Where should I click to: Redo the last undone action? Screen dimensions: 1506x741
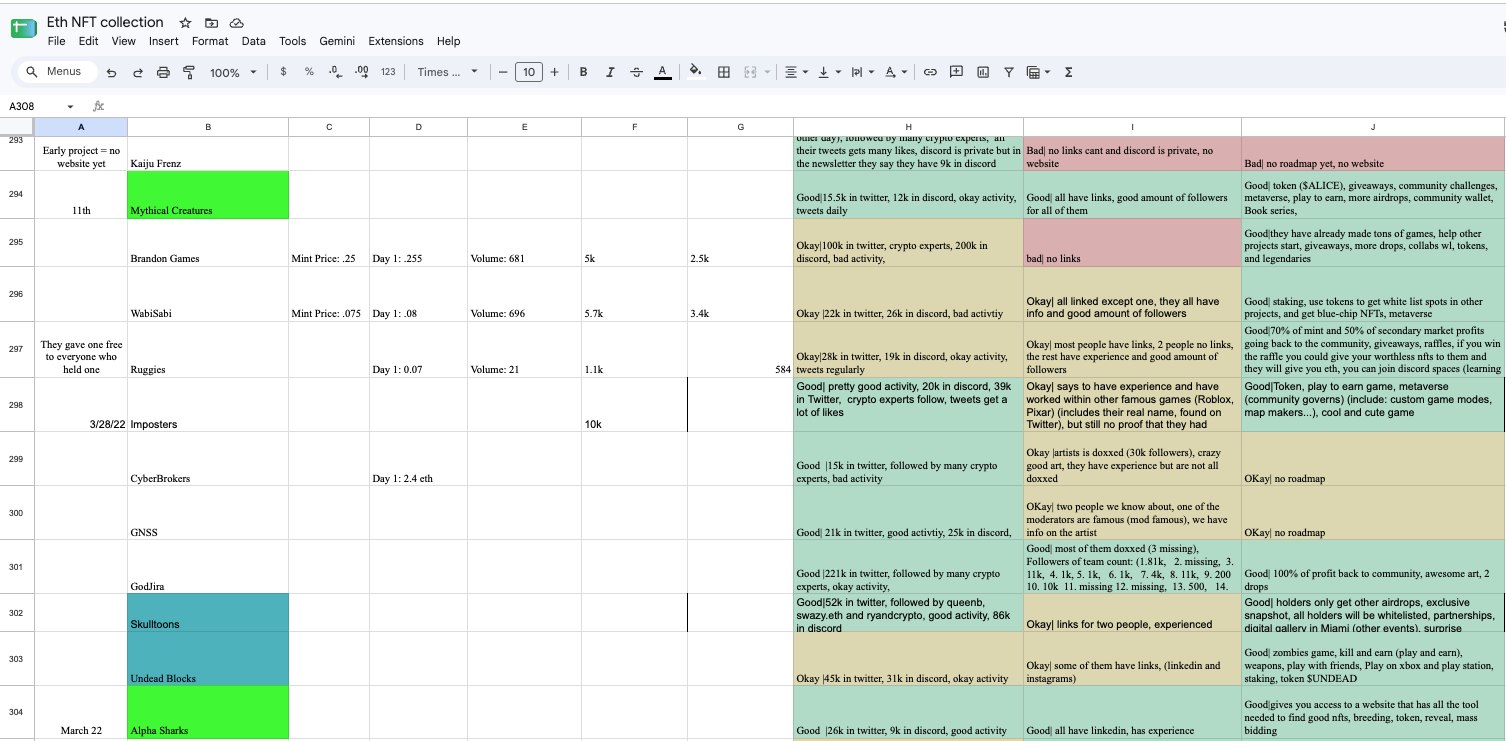click(137, 72)
